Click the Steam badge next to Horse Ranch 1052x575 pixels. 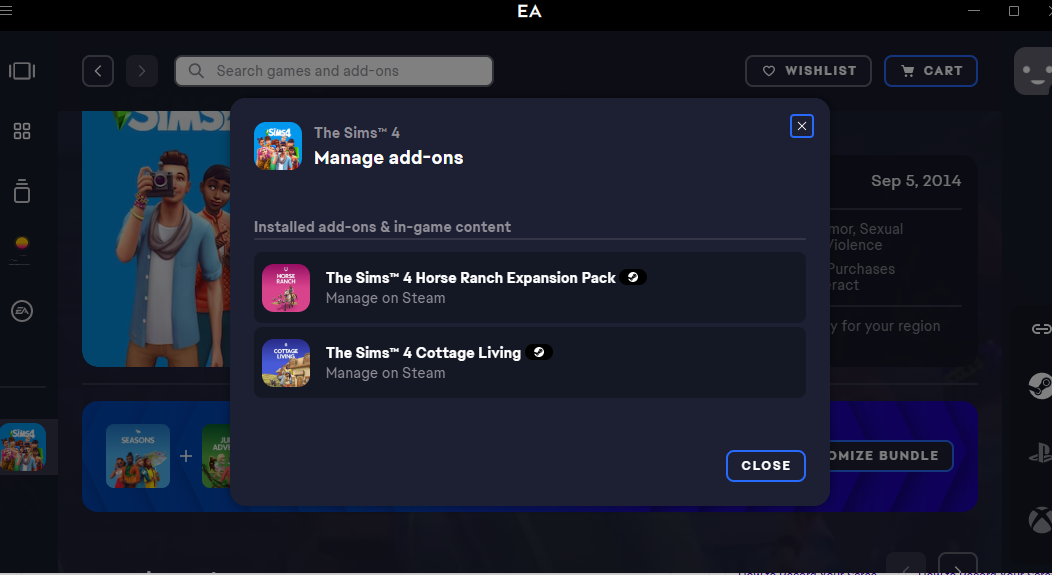click(633, 277)
